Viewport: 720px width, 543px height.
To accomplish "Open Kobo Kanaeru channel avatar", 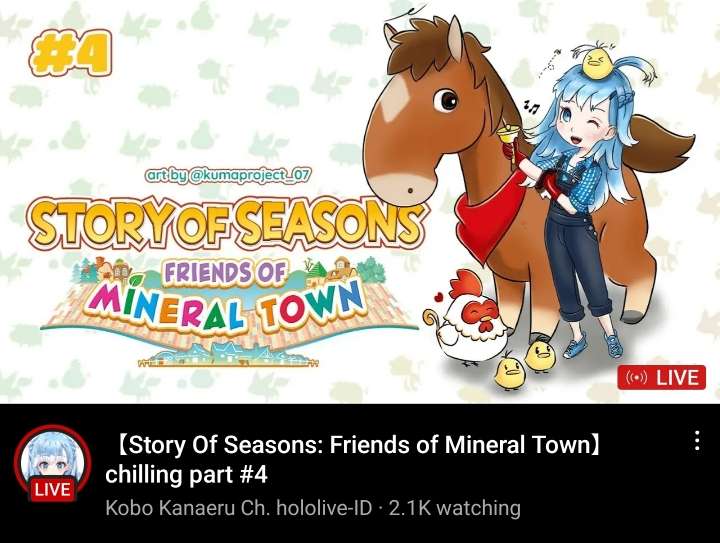I will click(52, 462).
